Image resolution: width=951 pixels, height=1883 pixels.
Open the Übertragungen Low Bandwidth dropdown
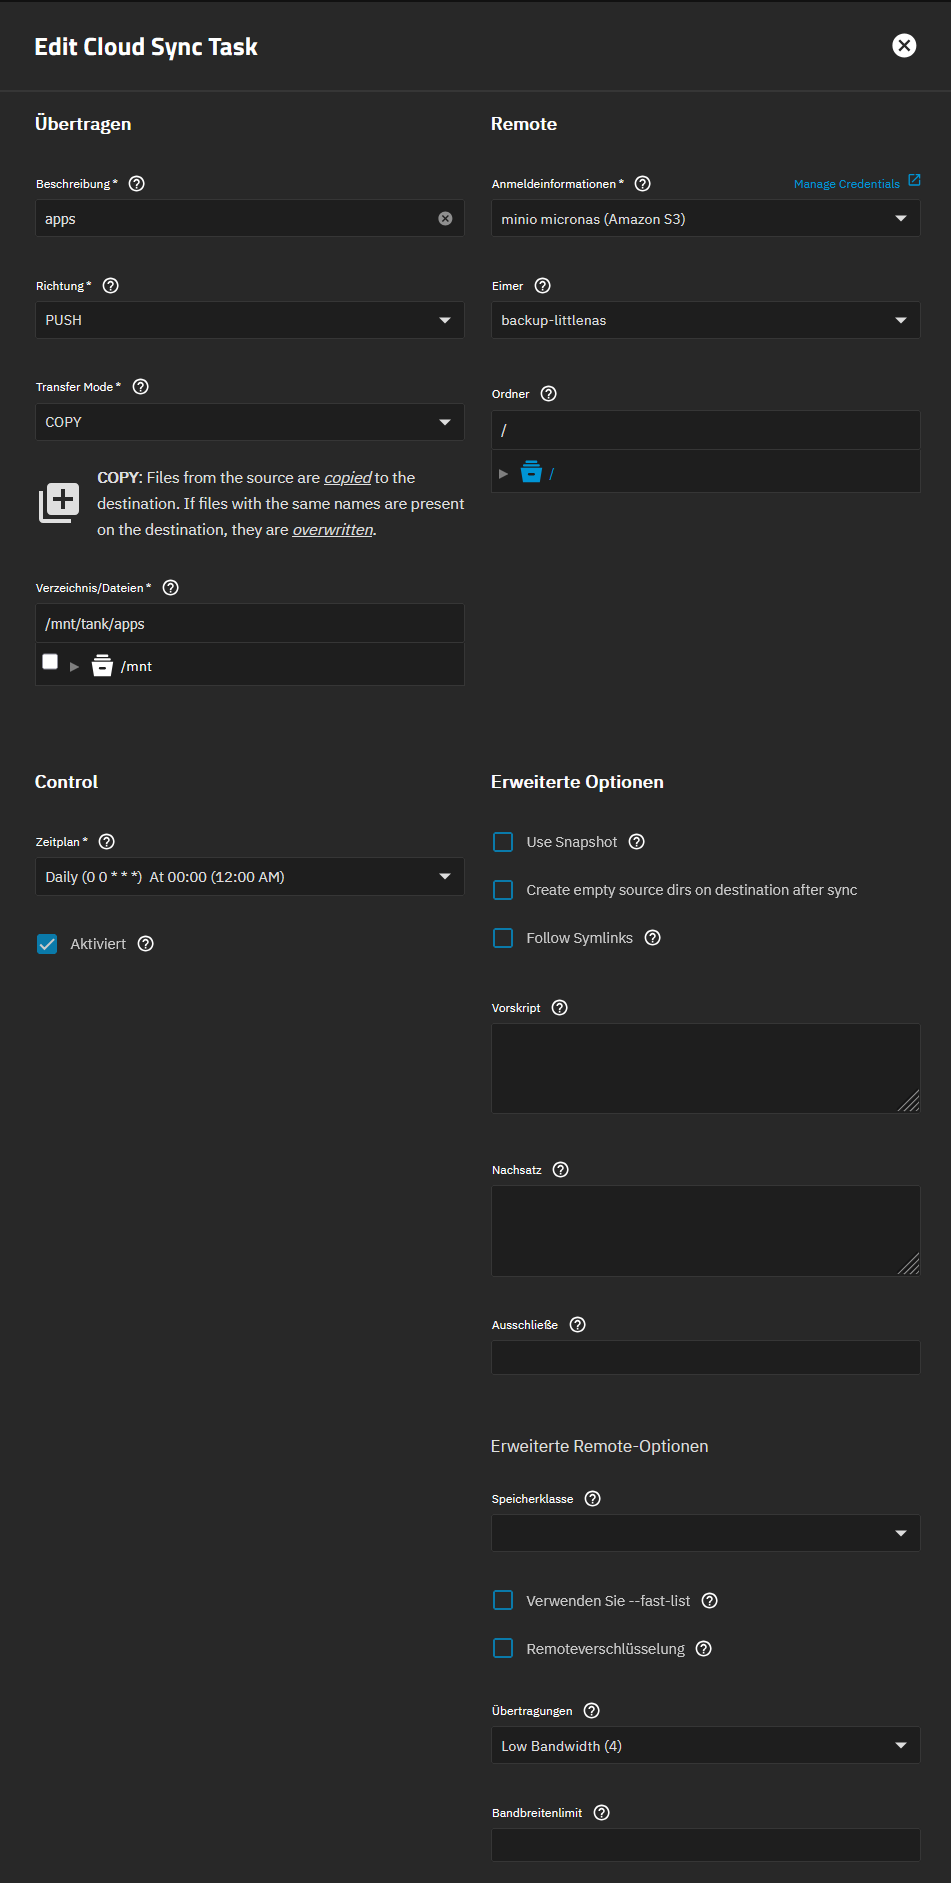706,1746
